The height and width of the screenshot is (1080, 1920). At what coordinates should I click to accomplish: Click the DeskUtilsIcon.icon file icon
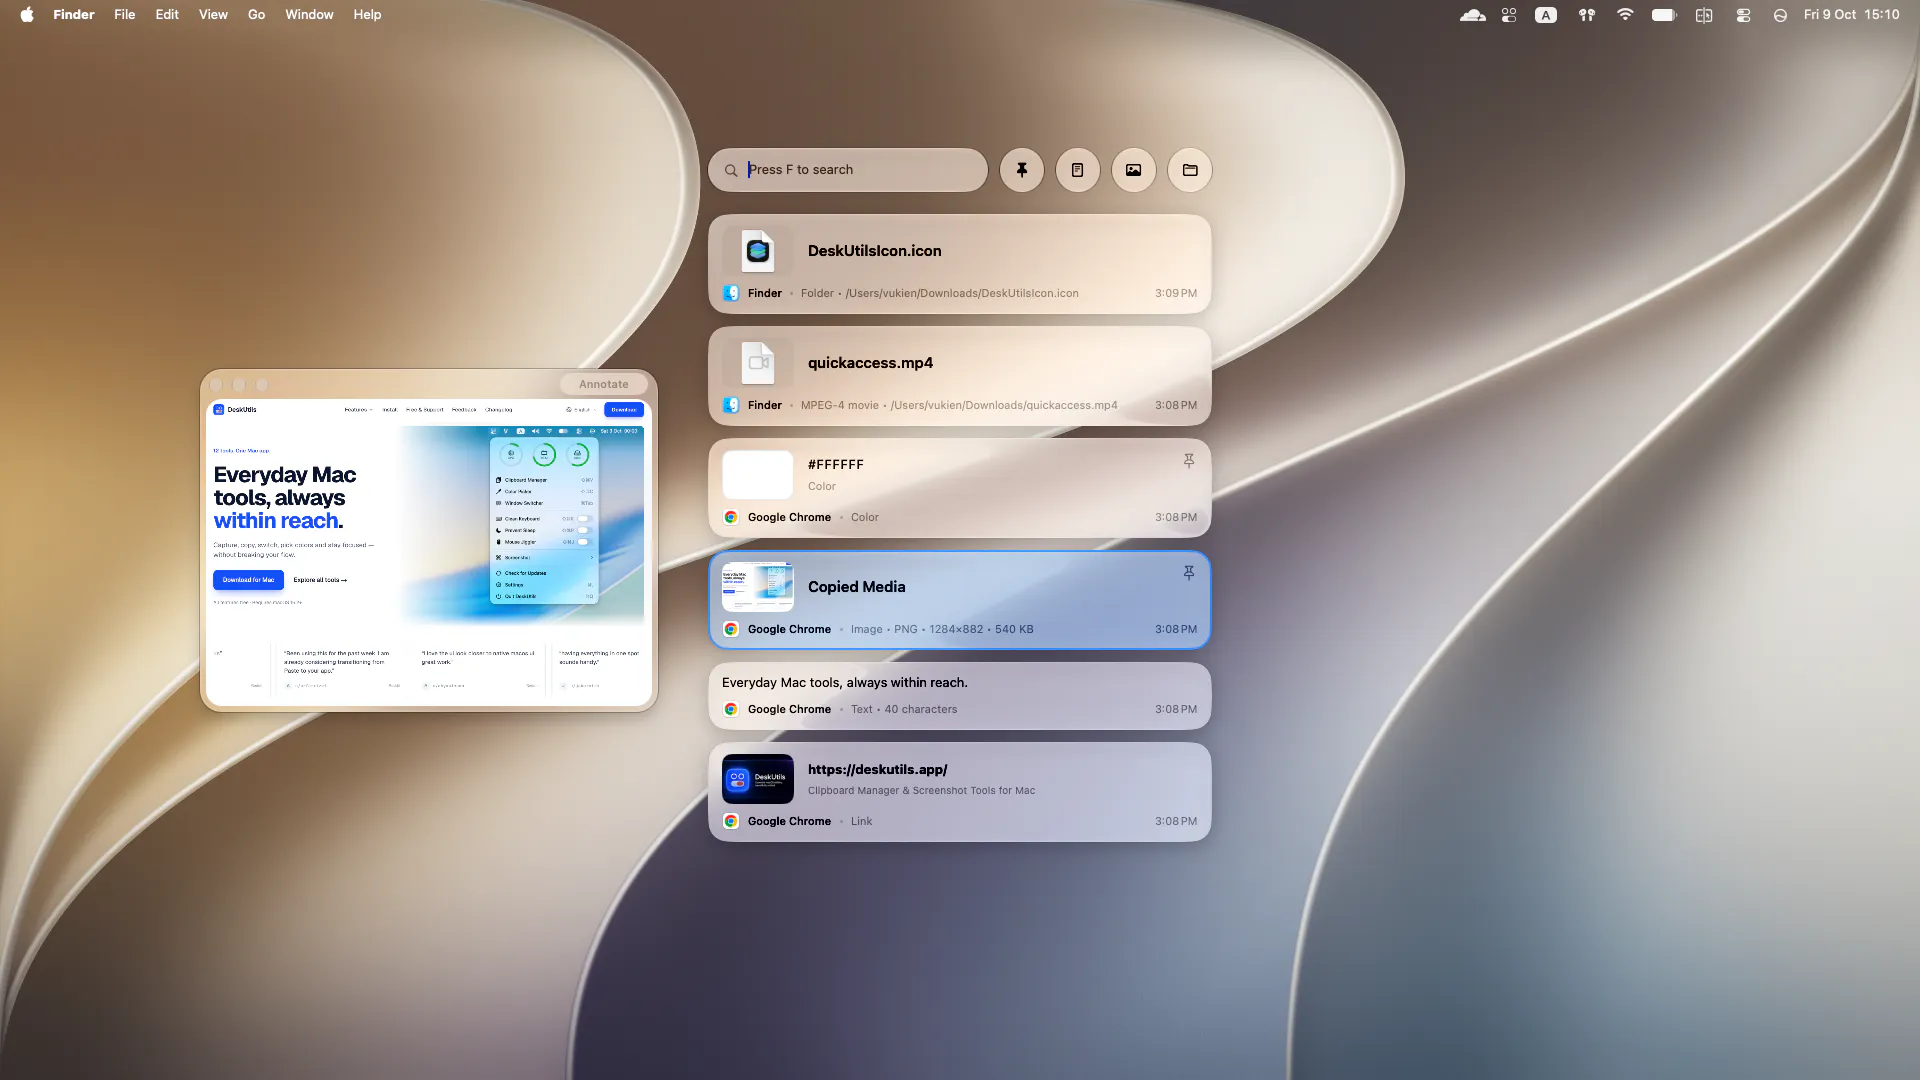pos(757,251)
